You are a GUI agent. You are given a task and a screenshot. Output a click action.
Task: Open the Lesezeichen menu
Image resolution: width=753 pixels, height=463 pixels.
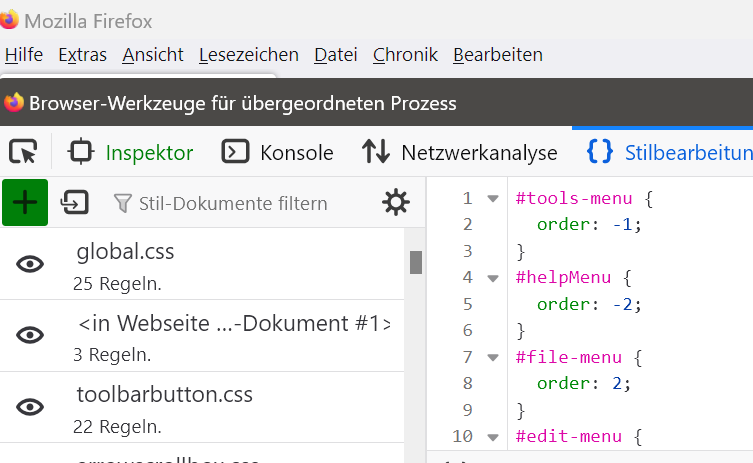click(248, 55)
